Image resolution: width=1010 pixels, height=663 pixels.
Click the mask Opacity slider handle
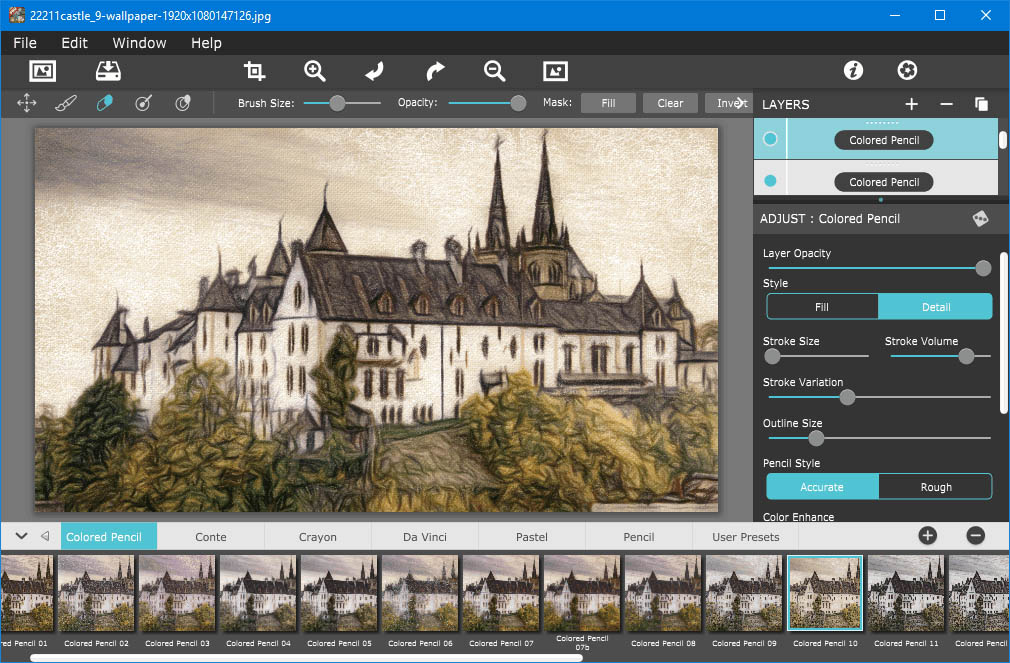(x=518, y=103)
